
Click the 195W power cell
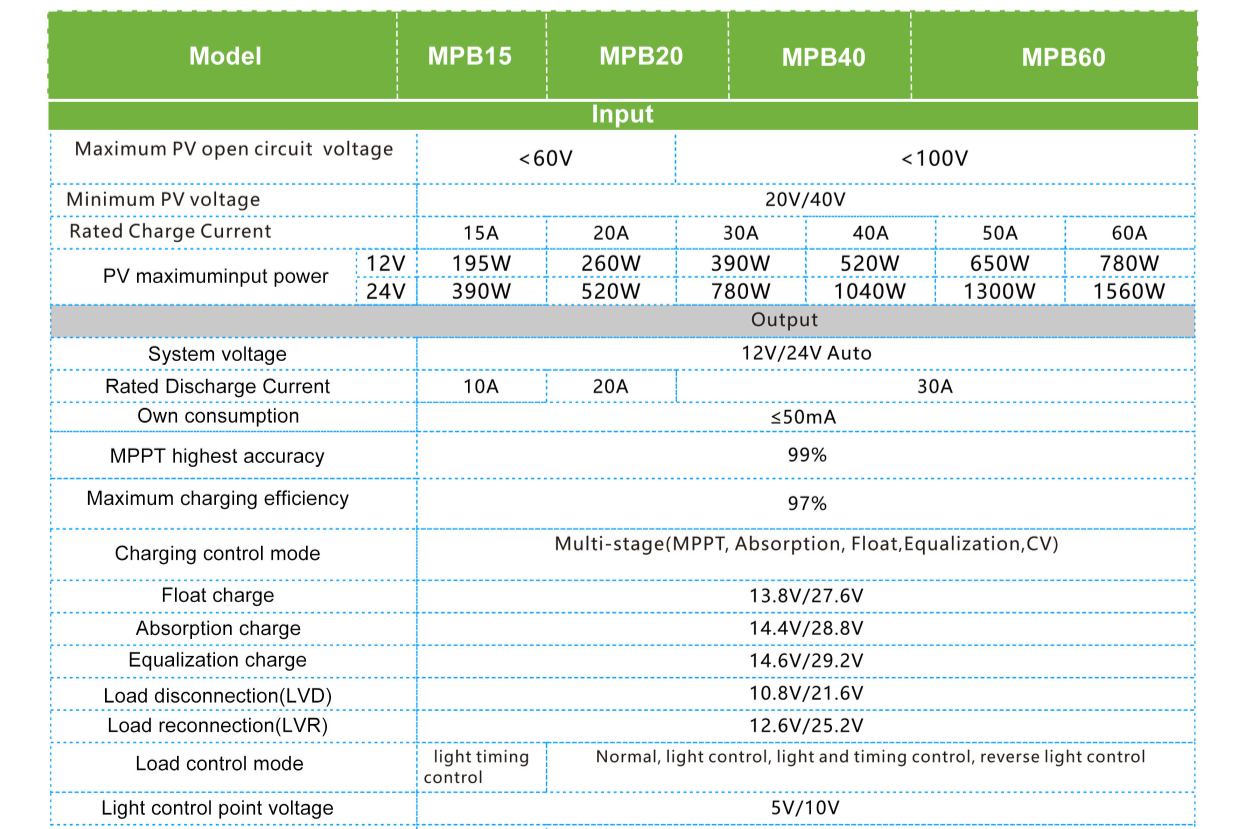point(481,264)
